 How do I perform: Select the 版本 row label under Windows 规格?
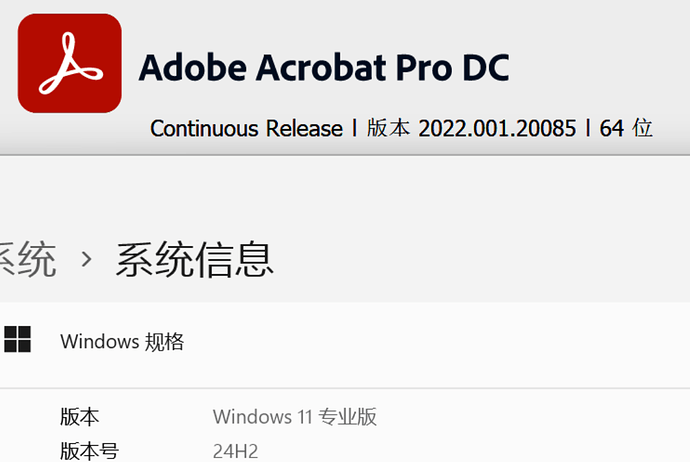tap(80, 416)
